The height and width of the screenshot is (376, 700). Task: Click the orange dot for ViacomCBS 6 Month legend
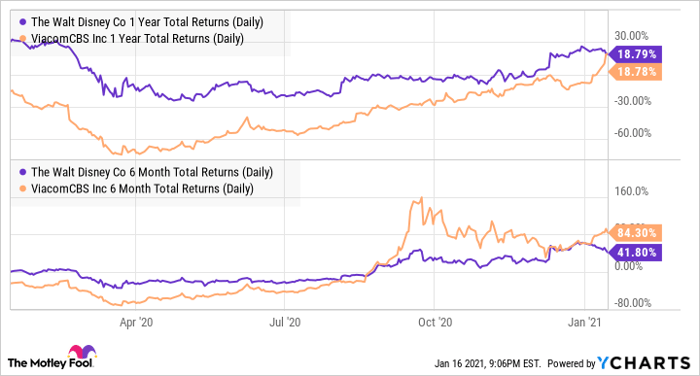tap(23, 189)
